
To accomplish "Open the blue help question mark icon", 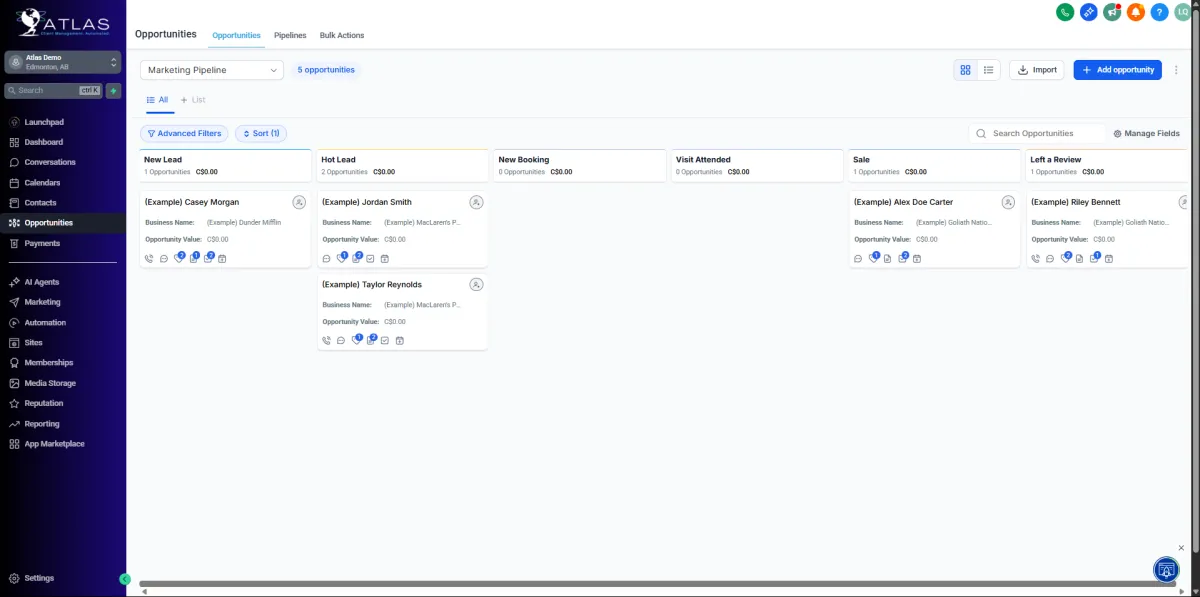I will (1160, 12).
